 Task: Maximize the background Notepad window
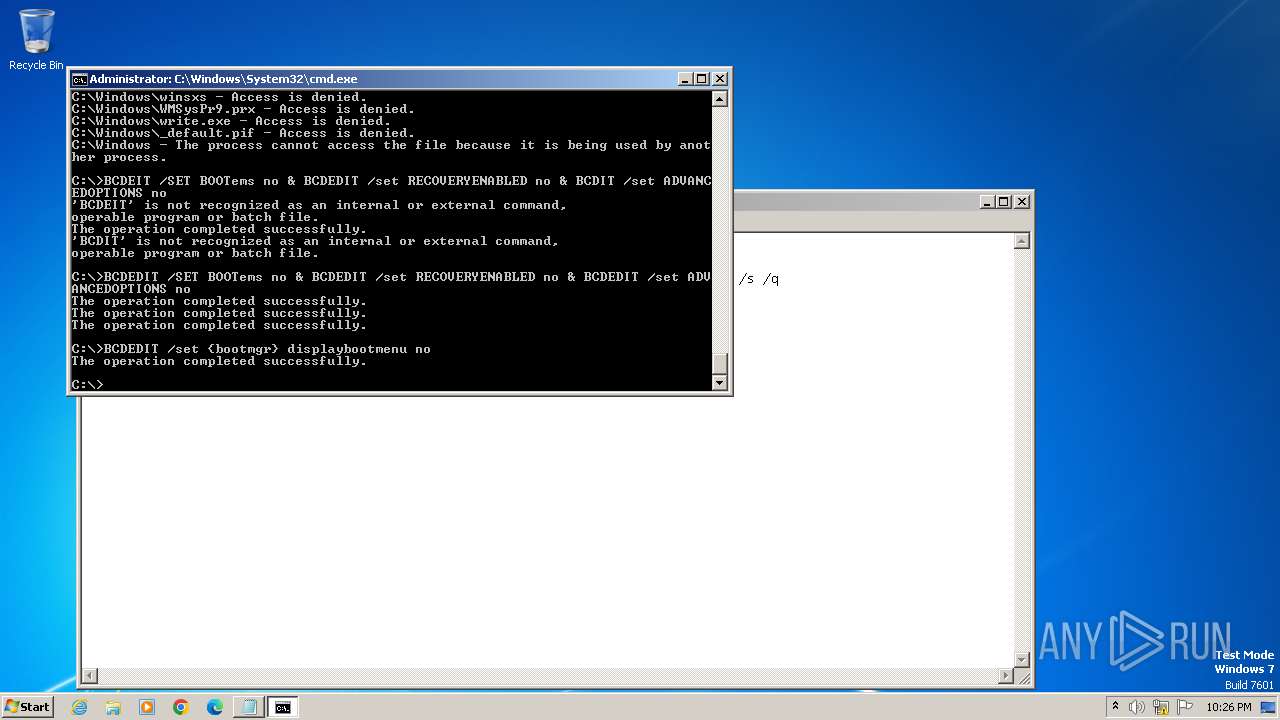pyautogui.click(x=1004, y=201)
